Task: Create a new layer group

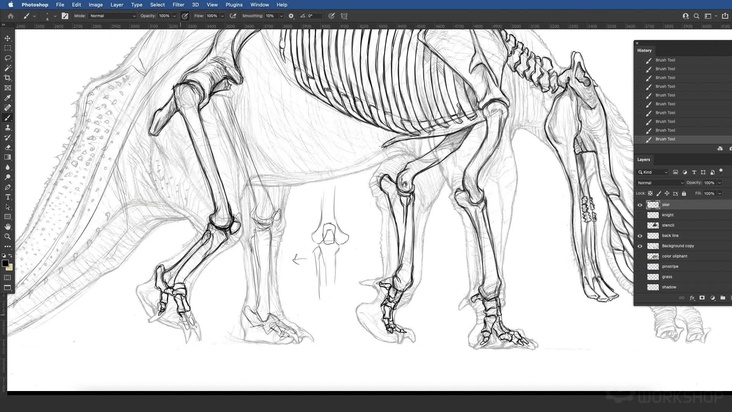Action: (723, 298)
